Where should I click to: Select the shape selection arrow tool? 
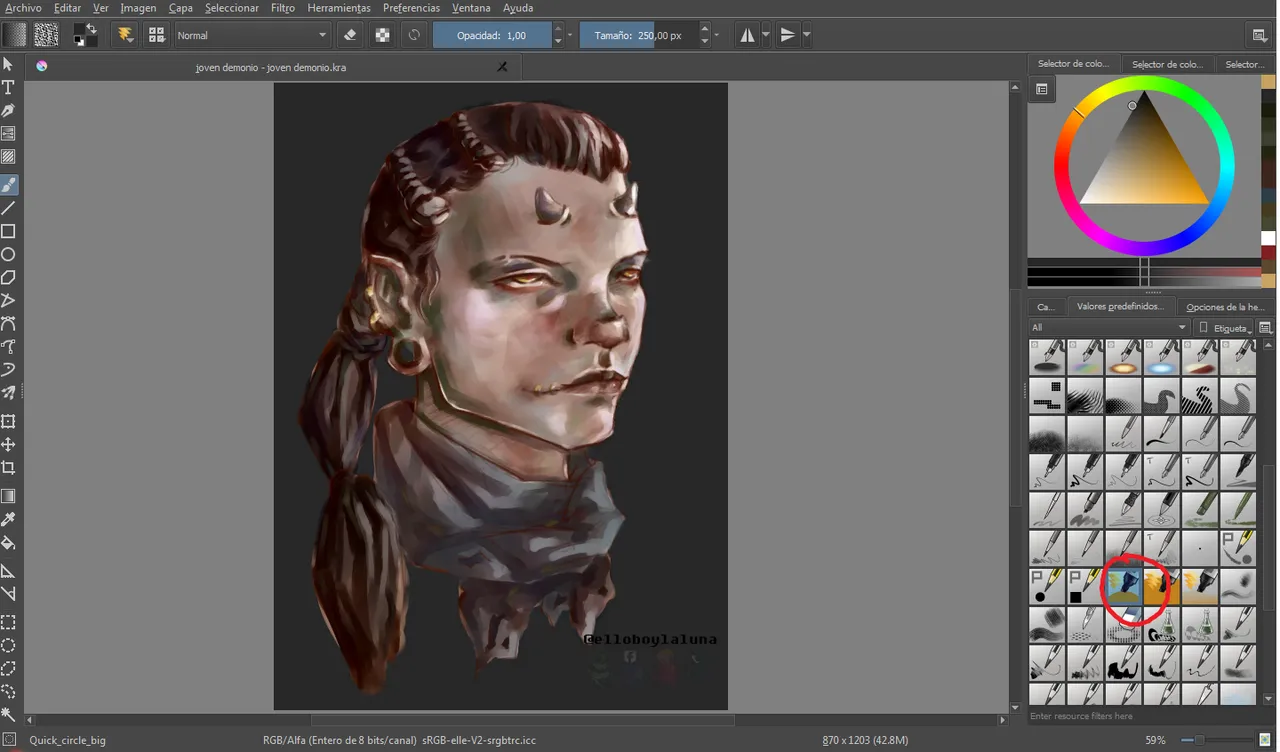(8, 64)
